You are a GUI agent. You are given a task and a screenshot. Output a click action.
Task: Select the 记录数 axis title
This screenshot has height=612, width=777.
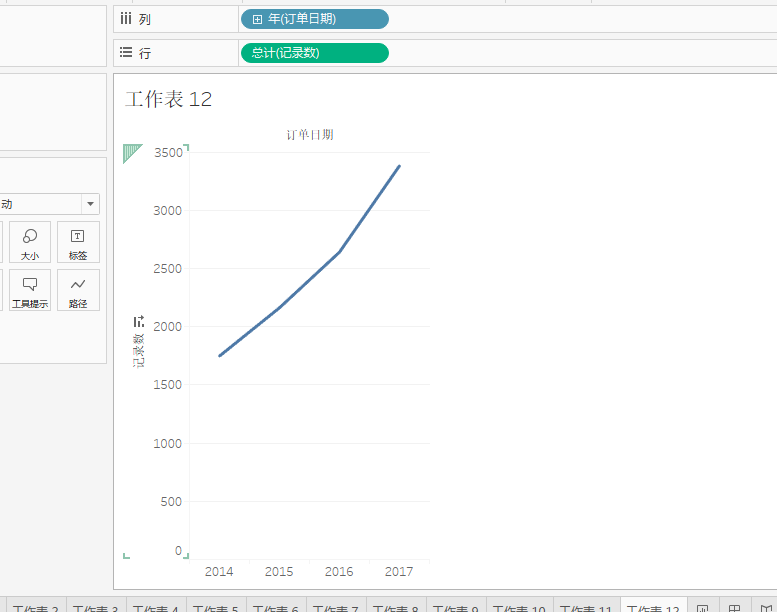[x=139, y=350]
